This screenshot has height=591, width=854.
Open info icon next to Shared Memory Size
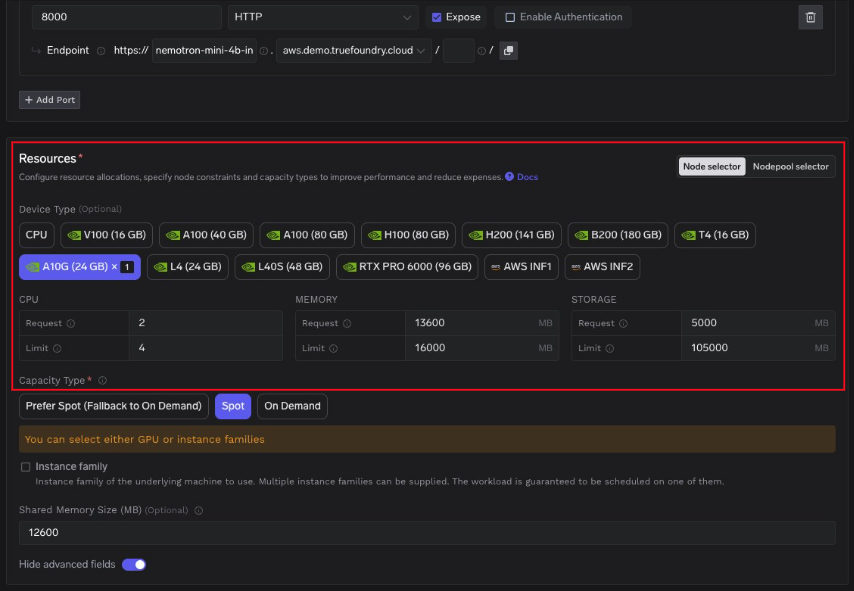199,510
